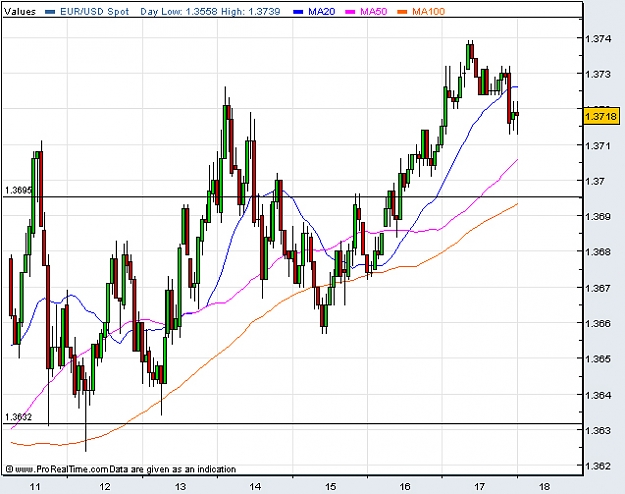Click date 18 on the time axis
Screen dimensions: 625x494
coord(544,486)
